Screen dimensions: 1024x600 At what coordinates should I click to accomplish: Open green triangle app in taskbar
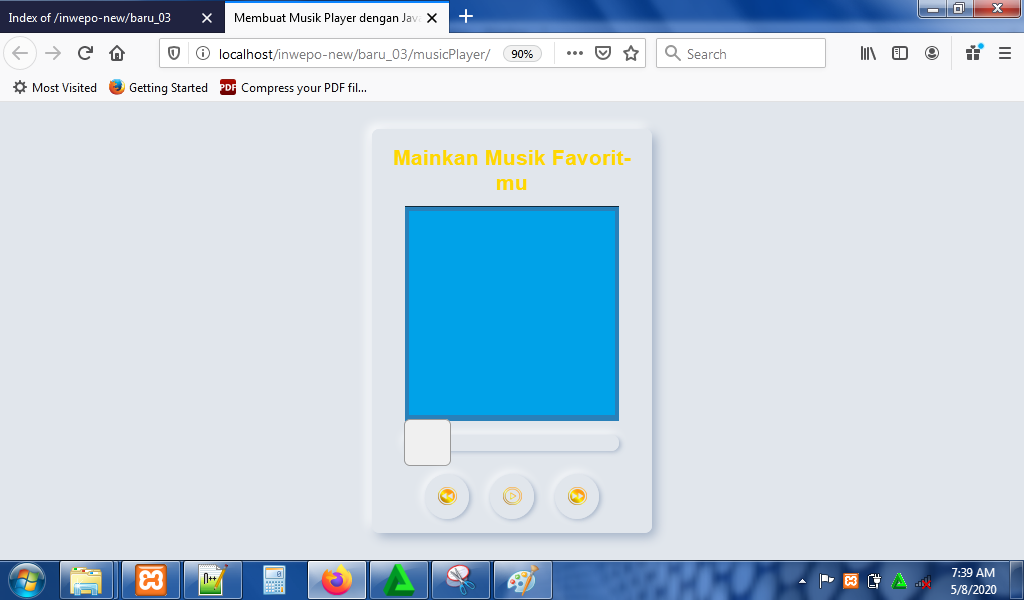398,580
